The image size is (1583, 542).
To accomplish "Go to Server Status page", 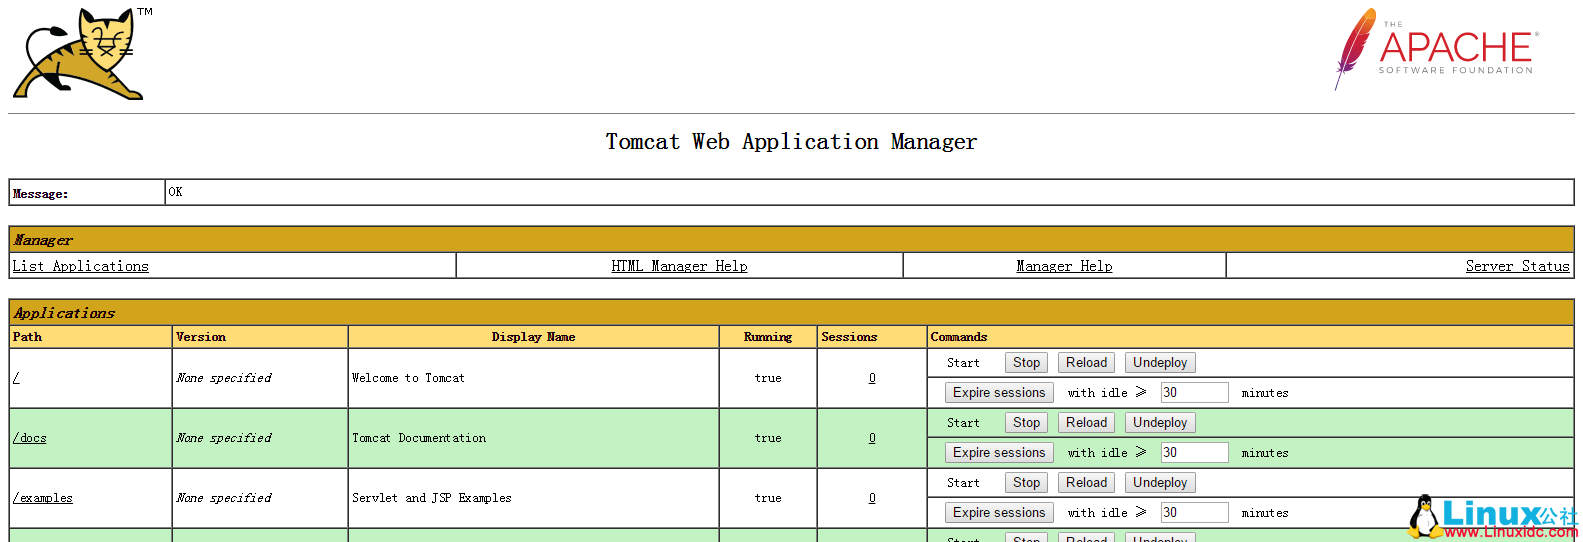I will [x=1517, y=266].
